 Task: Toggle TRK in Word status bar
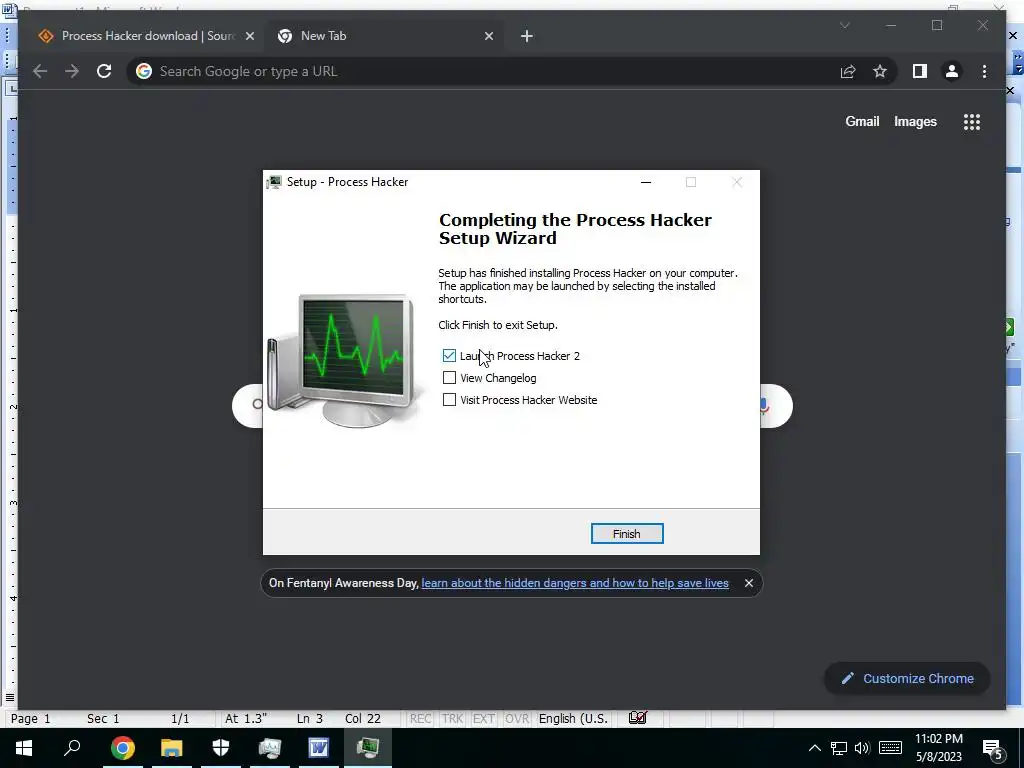(452, 718)
